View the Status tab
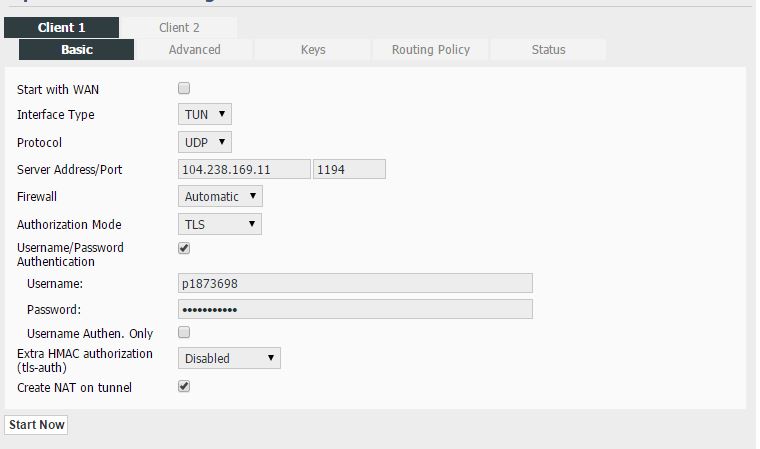 tap(548, 49)
